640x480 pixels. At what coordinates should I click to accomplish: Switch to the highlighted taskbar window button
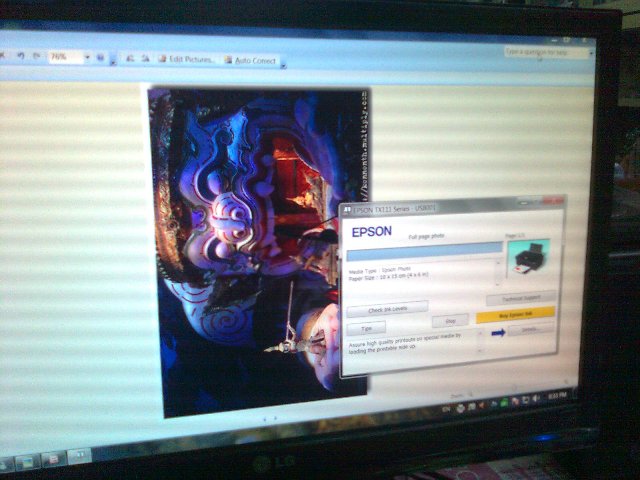pyautogui.click(x=79, y=455)
